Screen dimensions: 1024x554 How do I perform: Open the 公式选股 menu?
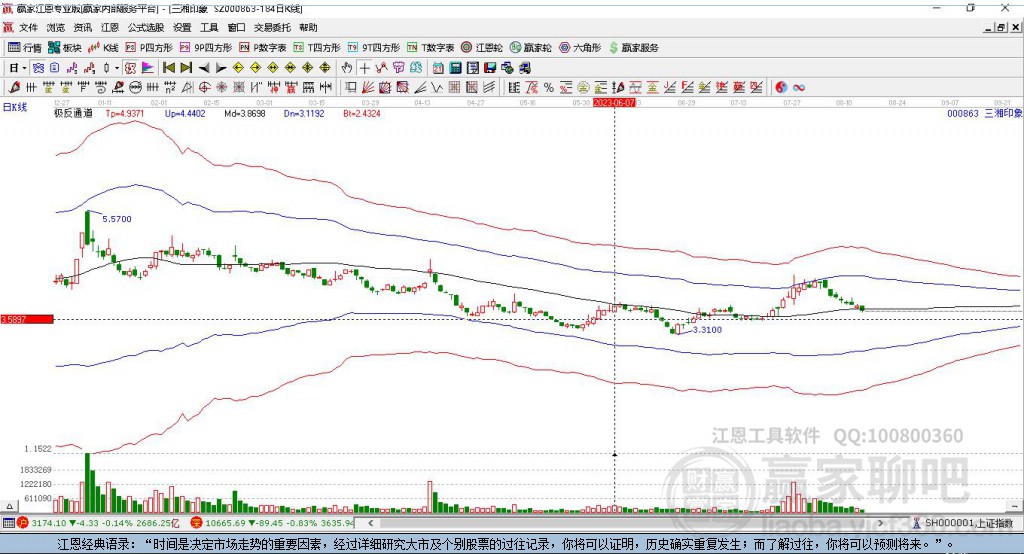(x=146, y=27)
